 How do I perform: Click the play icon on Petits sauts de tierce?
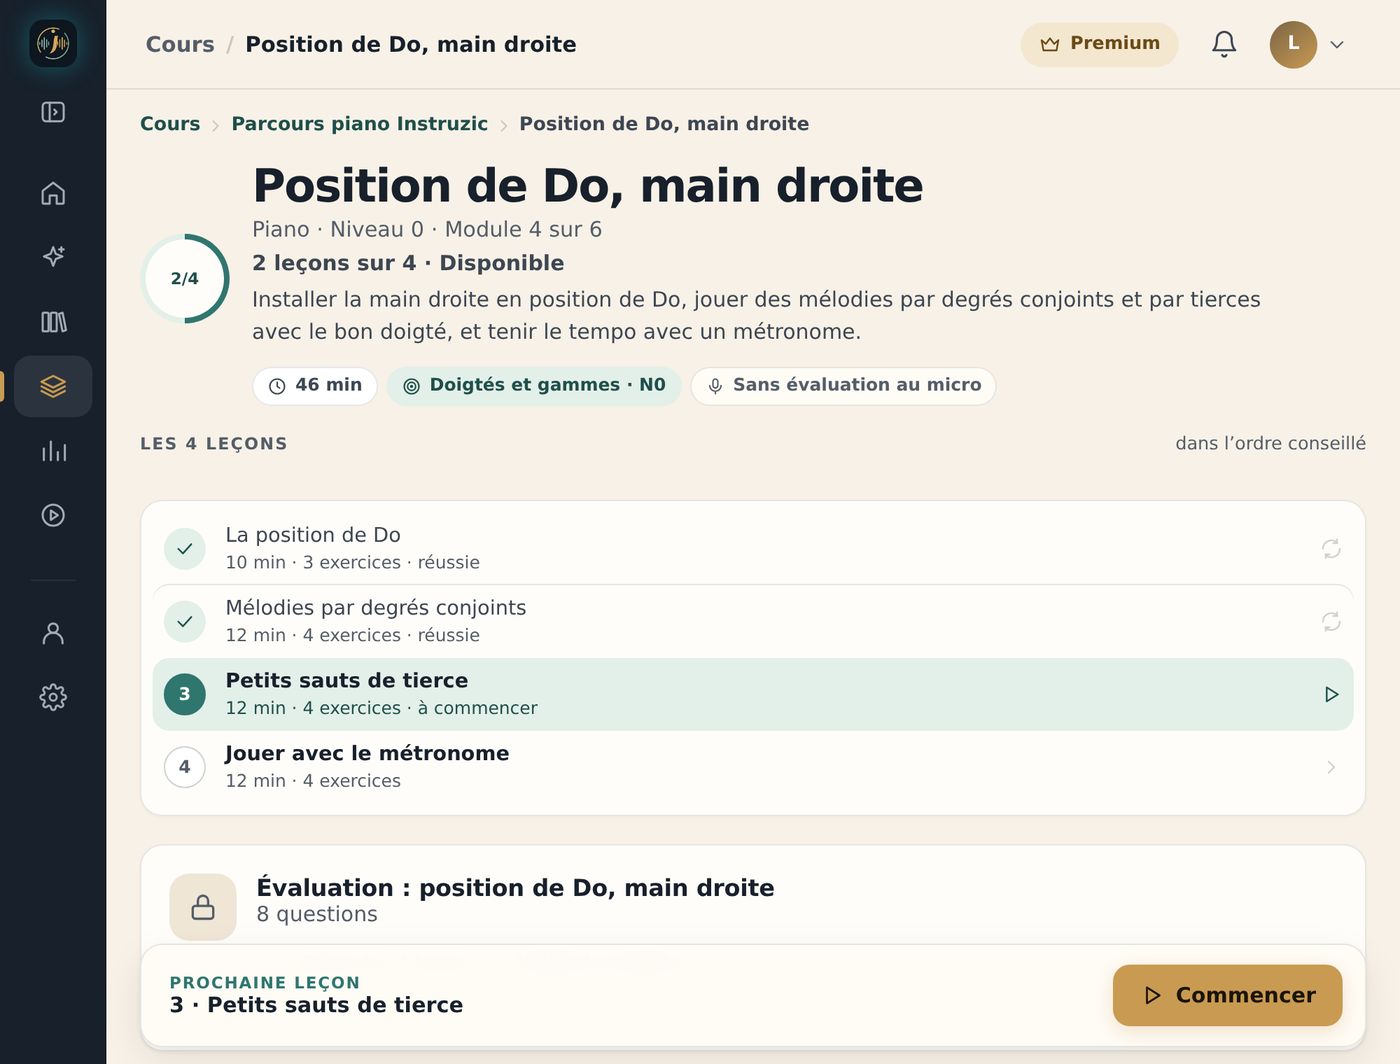click(x=1331, y=694)
